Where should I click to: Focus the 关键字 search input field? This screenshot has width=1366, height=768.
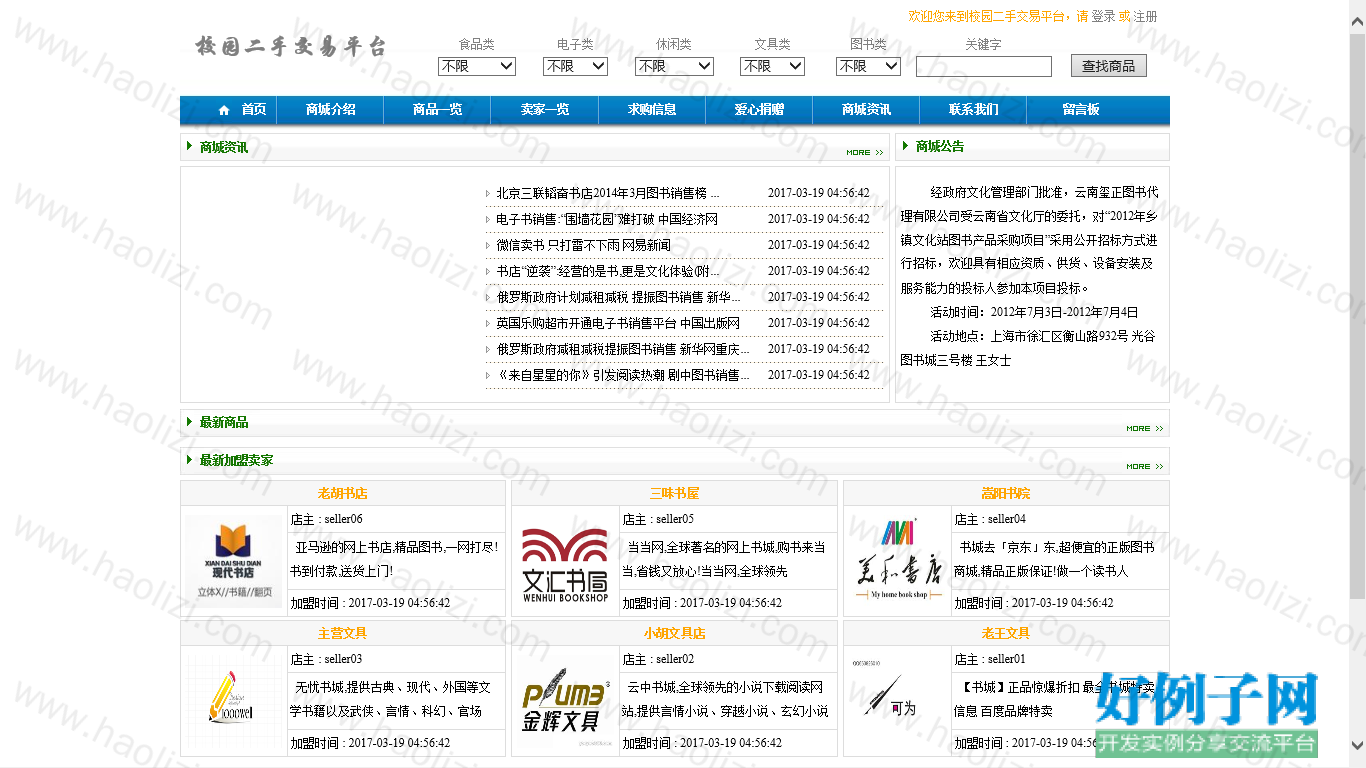(x=984, y=66)
